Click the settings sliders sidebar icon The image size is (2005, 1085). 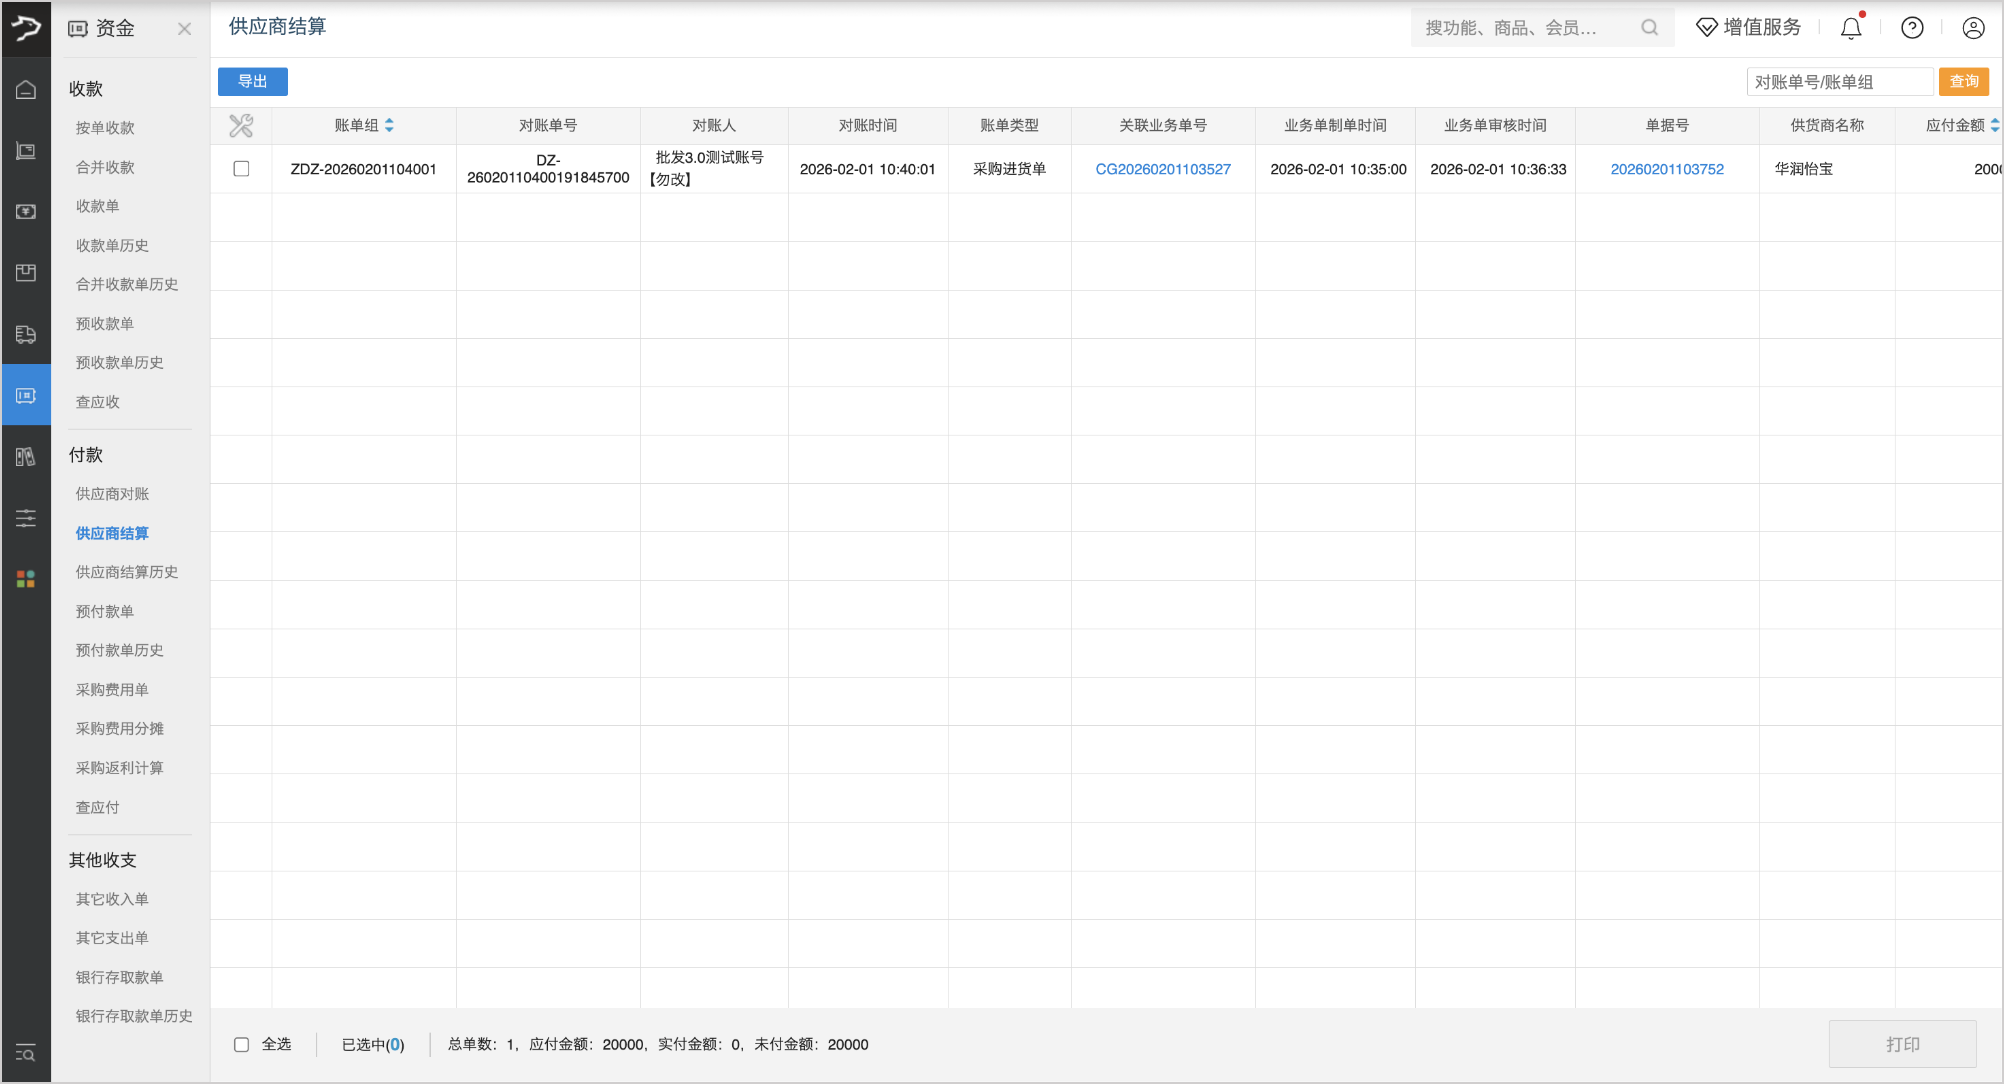pos(26,518)
